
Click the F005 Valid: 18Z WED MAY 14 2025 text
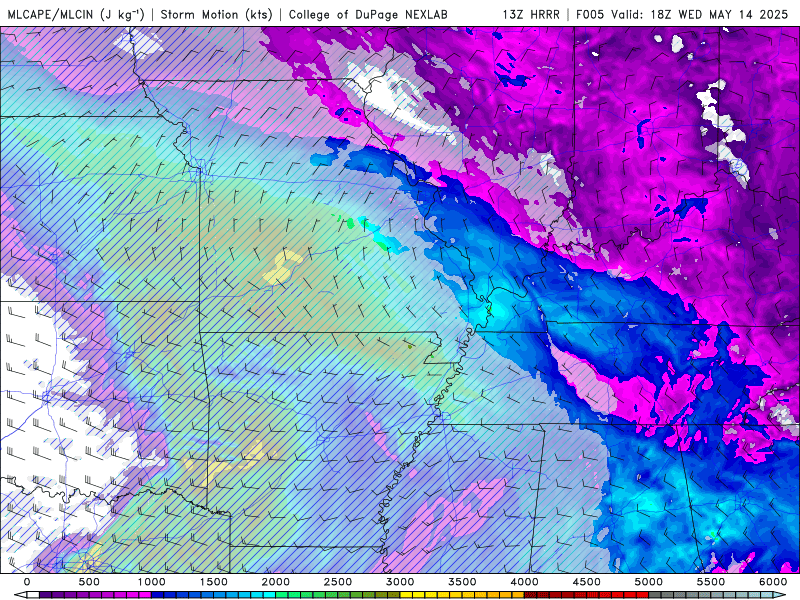682,14
